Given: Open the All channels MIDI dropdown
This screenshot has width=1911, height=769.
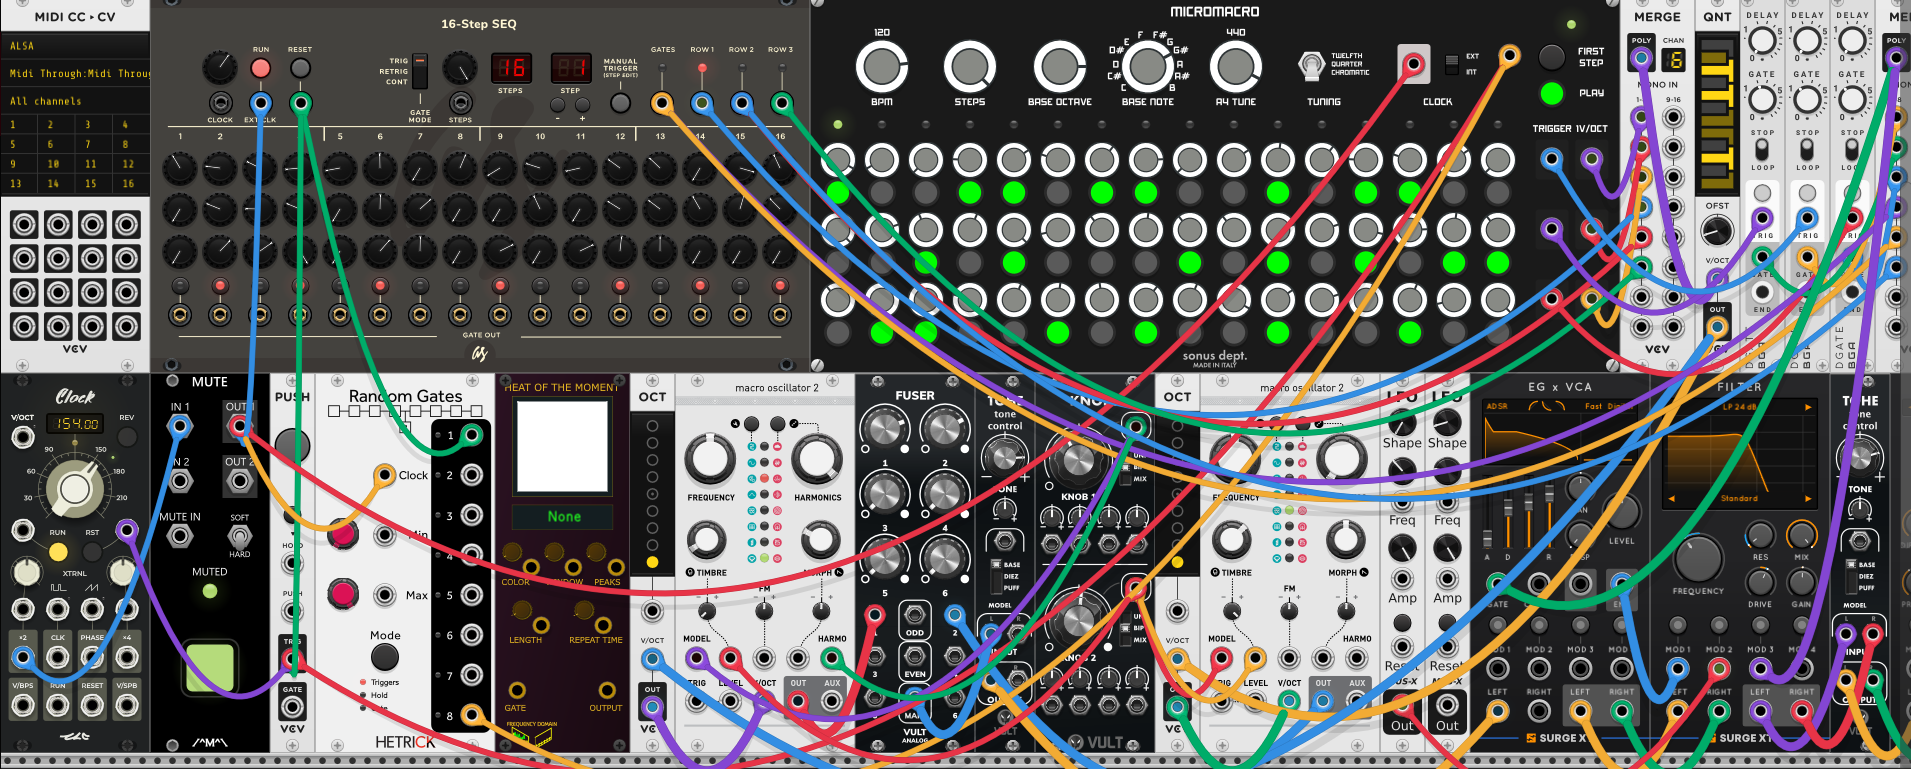Looking at the screenshot, I should tap(75, 101).
